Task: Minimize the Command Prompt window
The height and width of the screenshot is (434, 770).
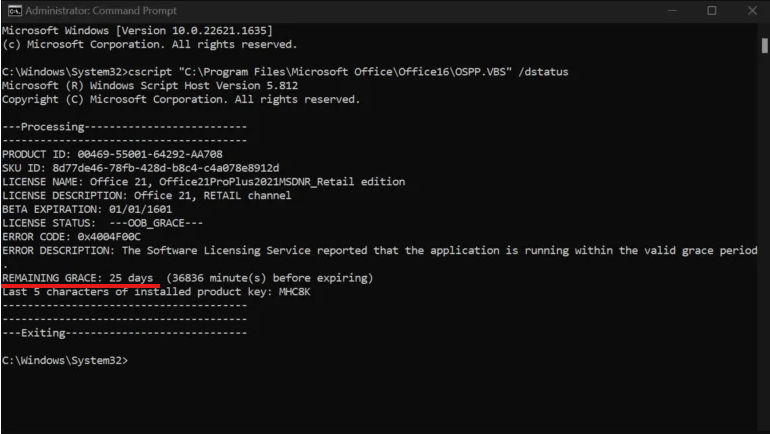Action: coord(672,10)
